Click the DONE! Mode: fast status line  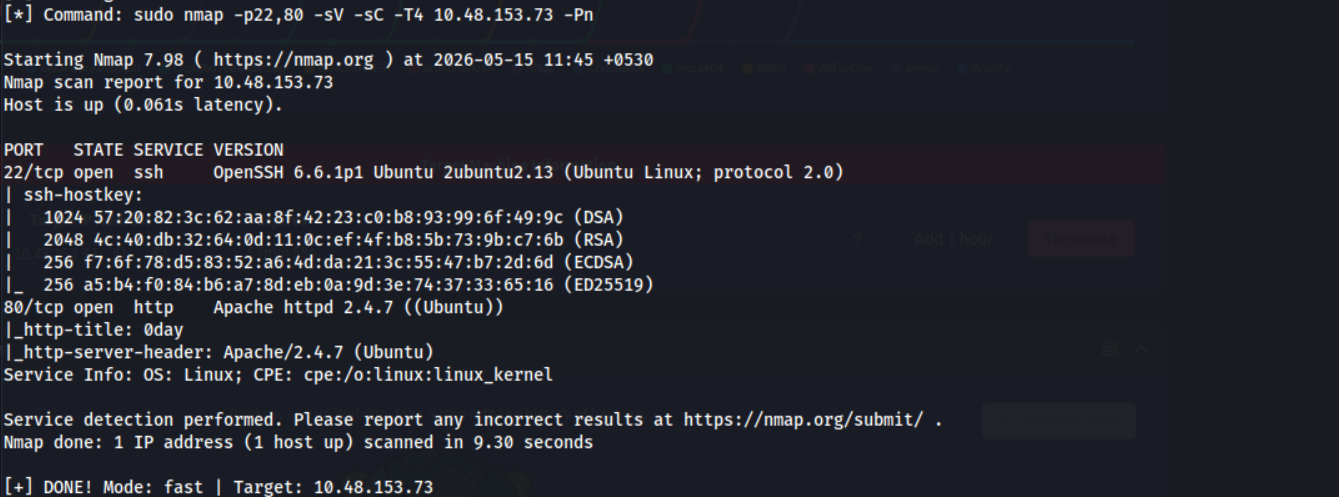218,487
